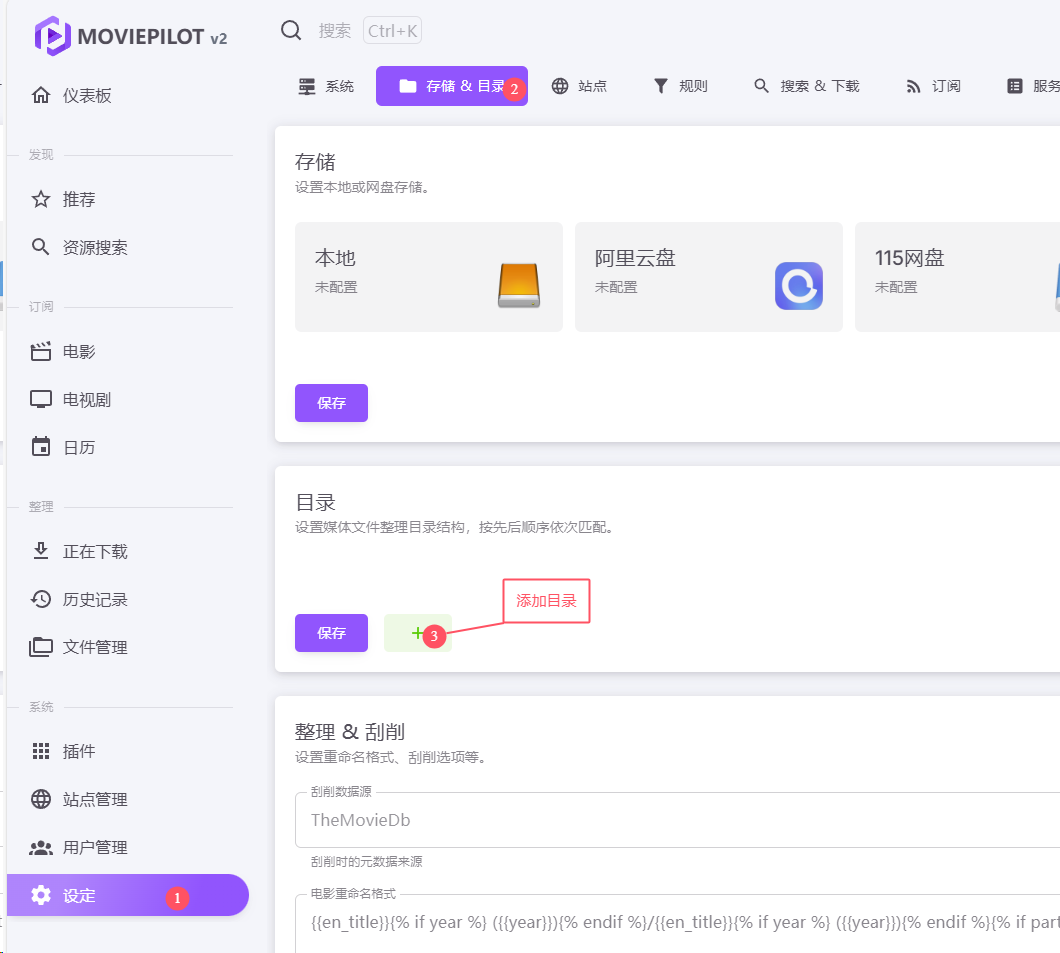Viewport: 1060px width, 953px height.
Task: Open 历史记录 in the sidebar
Action: click(128, 600)
